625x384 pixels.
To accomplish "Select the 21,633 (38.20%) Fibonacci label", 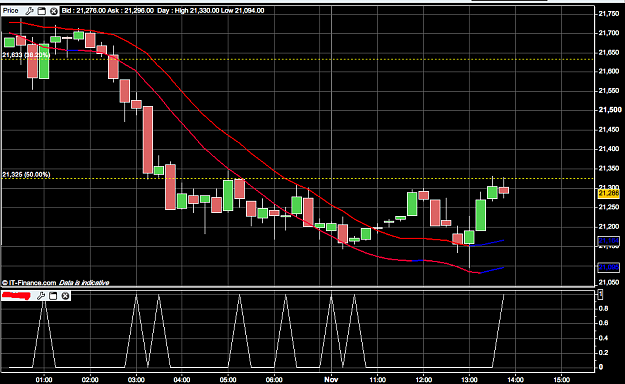I will [x=26, y=55].
